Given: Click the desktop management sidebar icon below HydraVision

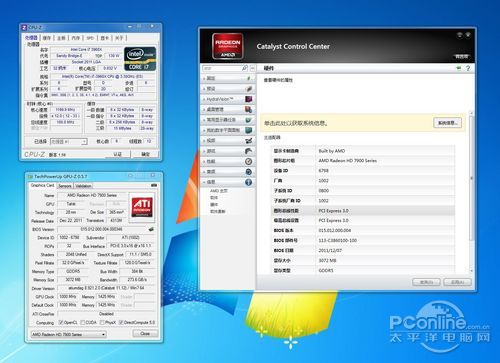Looking at the screenshot, I should point(249,109).
